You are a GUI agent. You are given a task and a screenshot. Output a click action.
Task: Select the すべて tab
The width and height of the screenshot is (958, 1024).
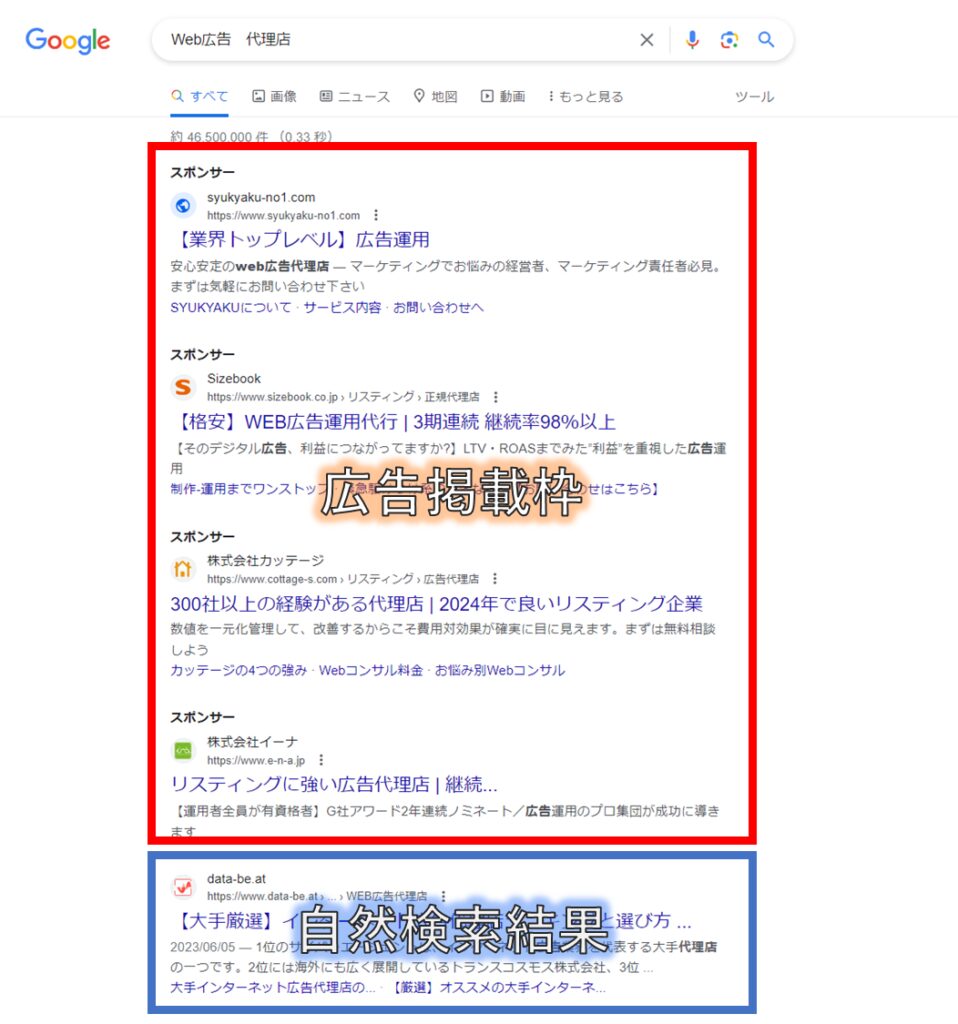tap(200, 97)
